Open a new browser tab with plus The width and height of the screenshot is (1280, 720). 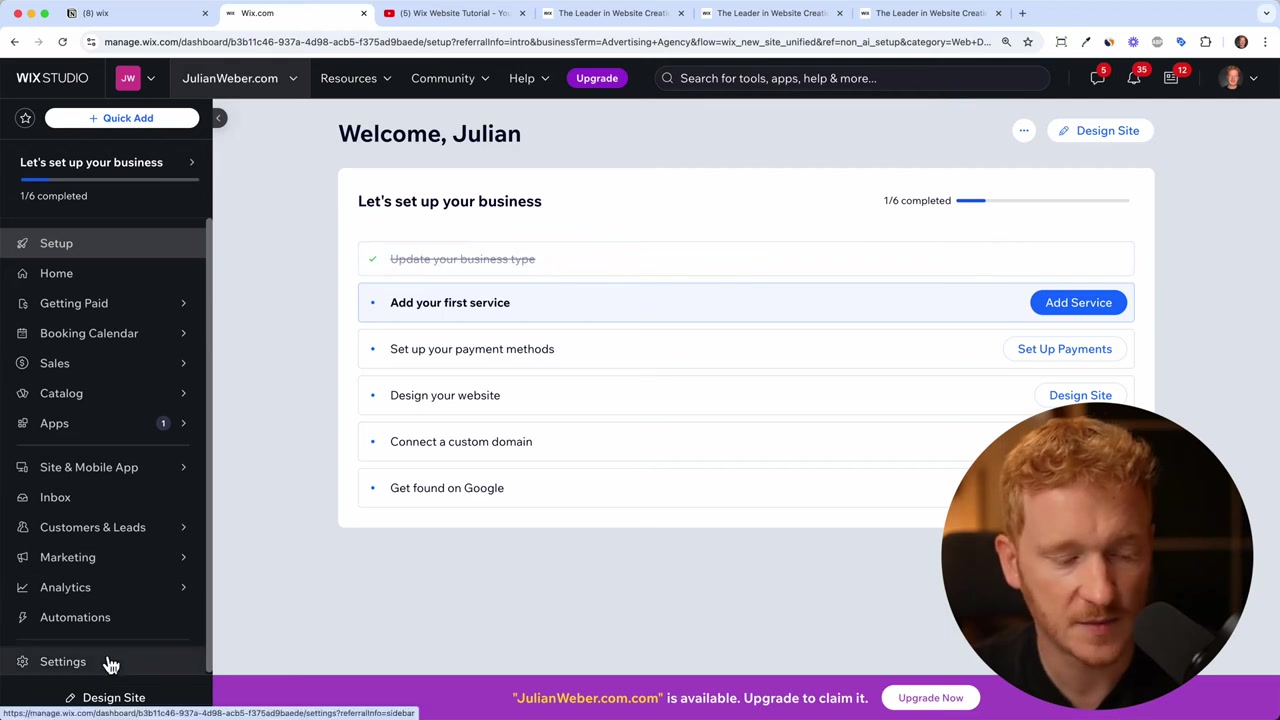click(x=1022, y=13)
